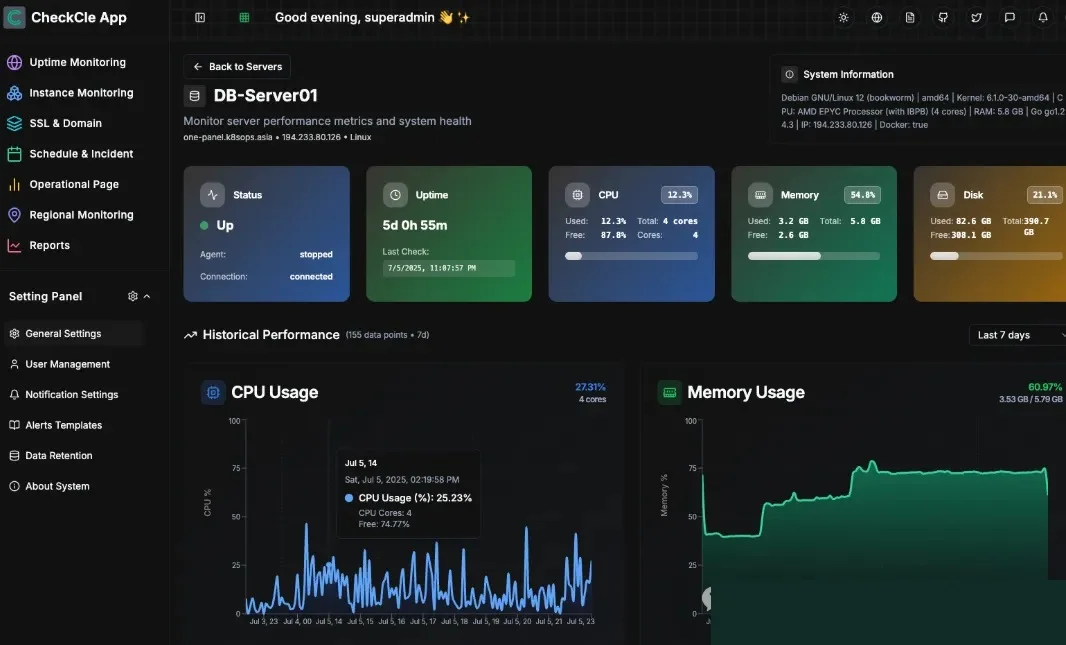
Task: Open the Last 7 days dropdown
Action: (x=1018, y=335)
